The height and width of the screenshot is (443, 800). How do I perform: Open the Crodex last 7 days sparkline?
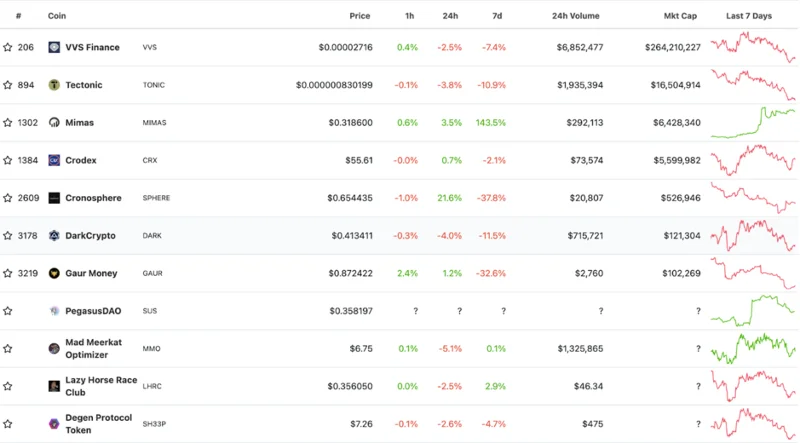pos(753,160)
